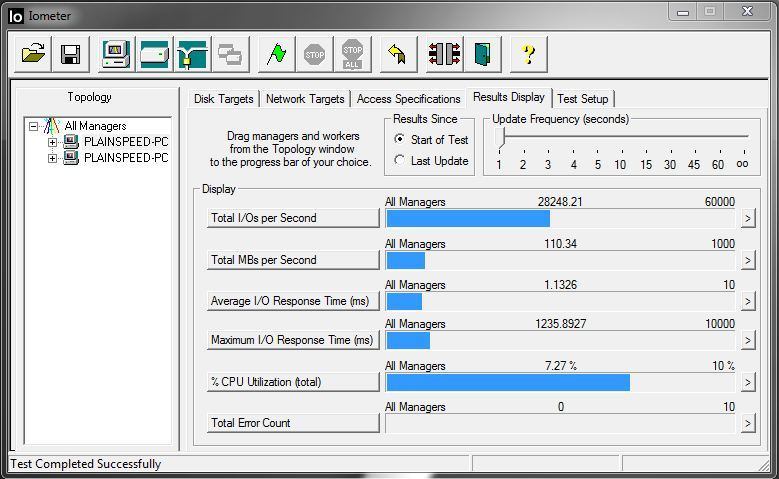Select the Results Display tab
779x479 pixels.
[509, 97]
